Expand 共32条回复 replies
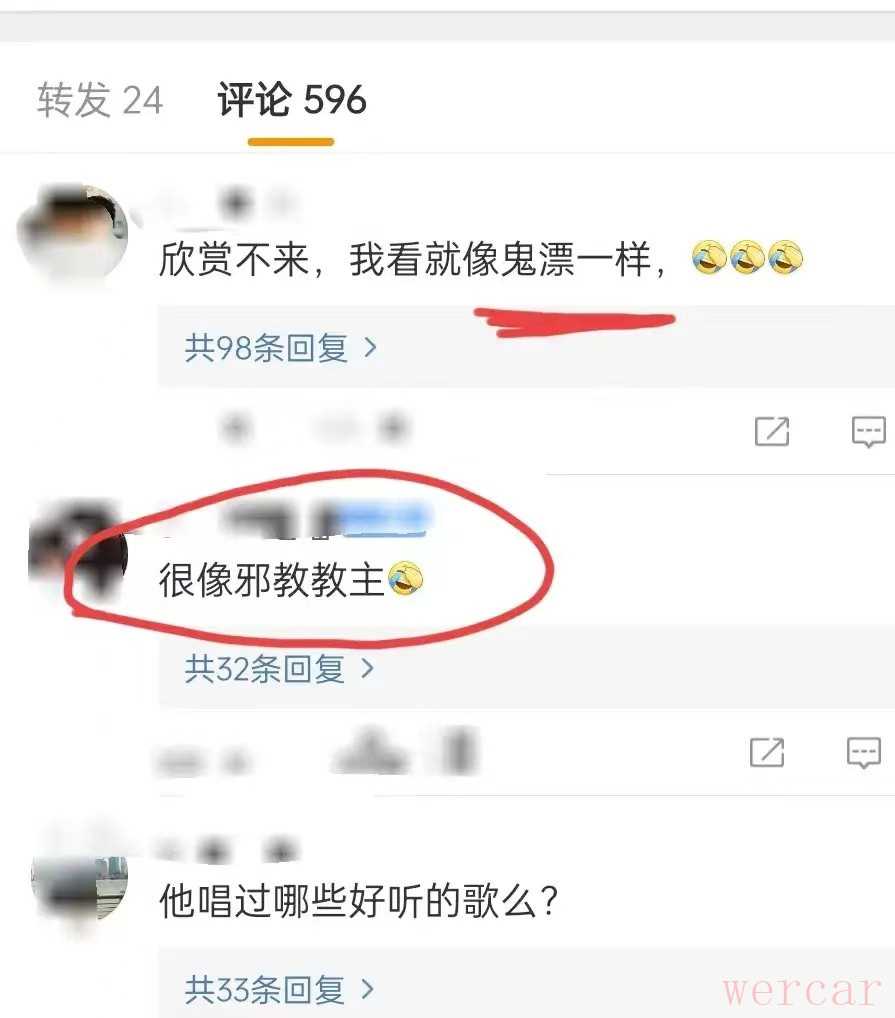Image resolution: width=895 pixels, height=1018 pixels. pyautogui.click(x=279, y=668)
